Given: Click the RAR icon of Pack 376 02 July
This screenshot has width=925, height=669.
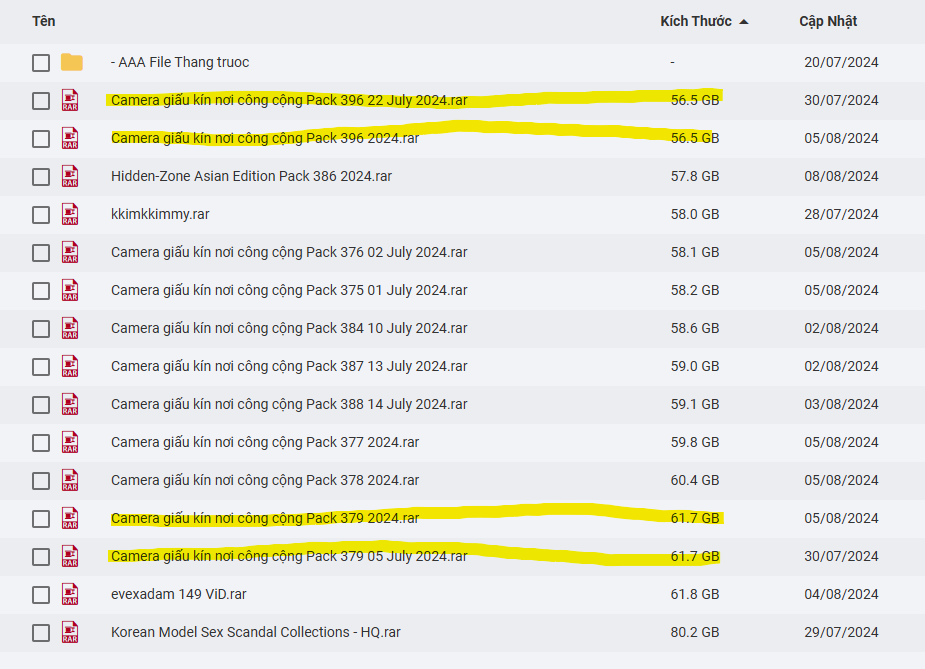Looking at the screenshot, I should point(70,252).
